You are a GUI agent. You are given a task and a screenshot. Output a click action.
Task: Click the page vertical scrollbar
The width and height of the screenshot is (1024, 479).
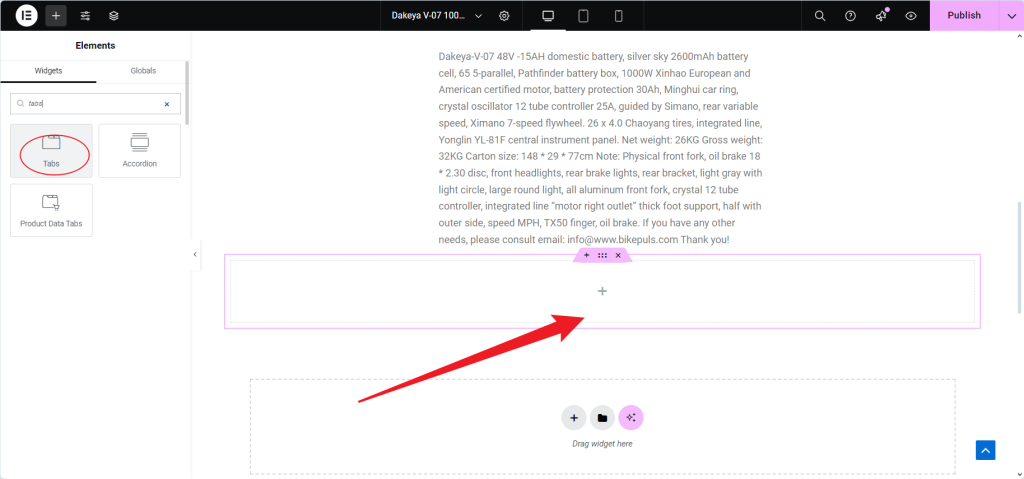click(x=1020, y=258)
